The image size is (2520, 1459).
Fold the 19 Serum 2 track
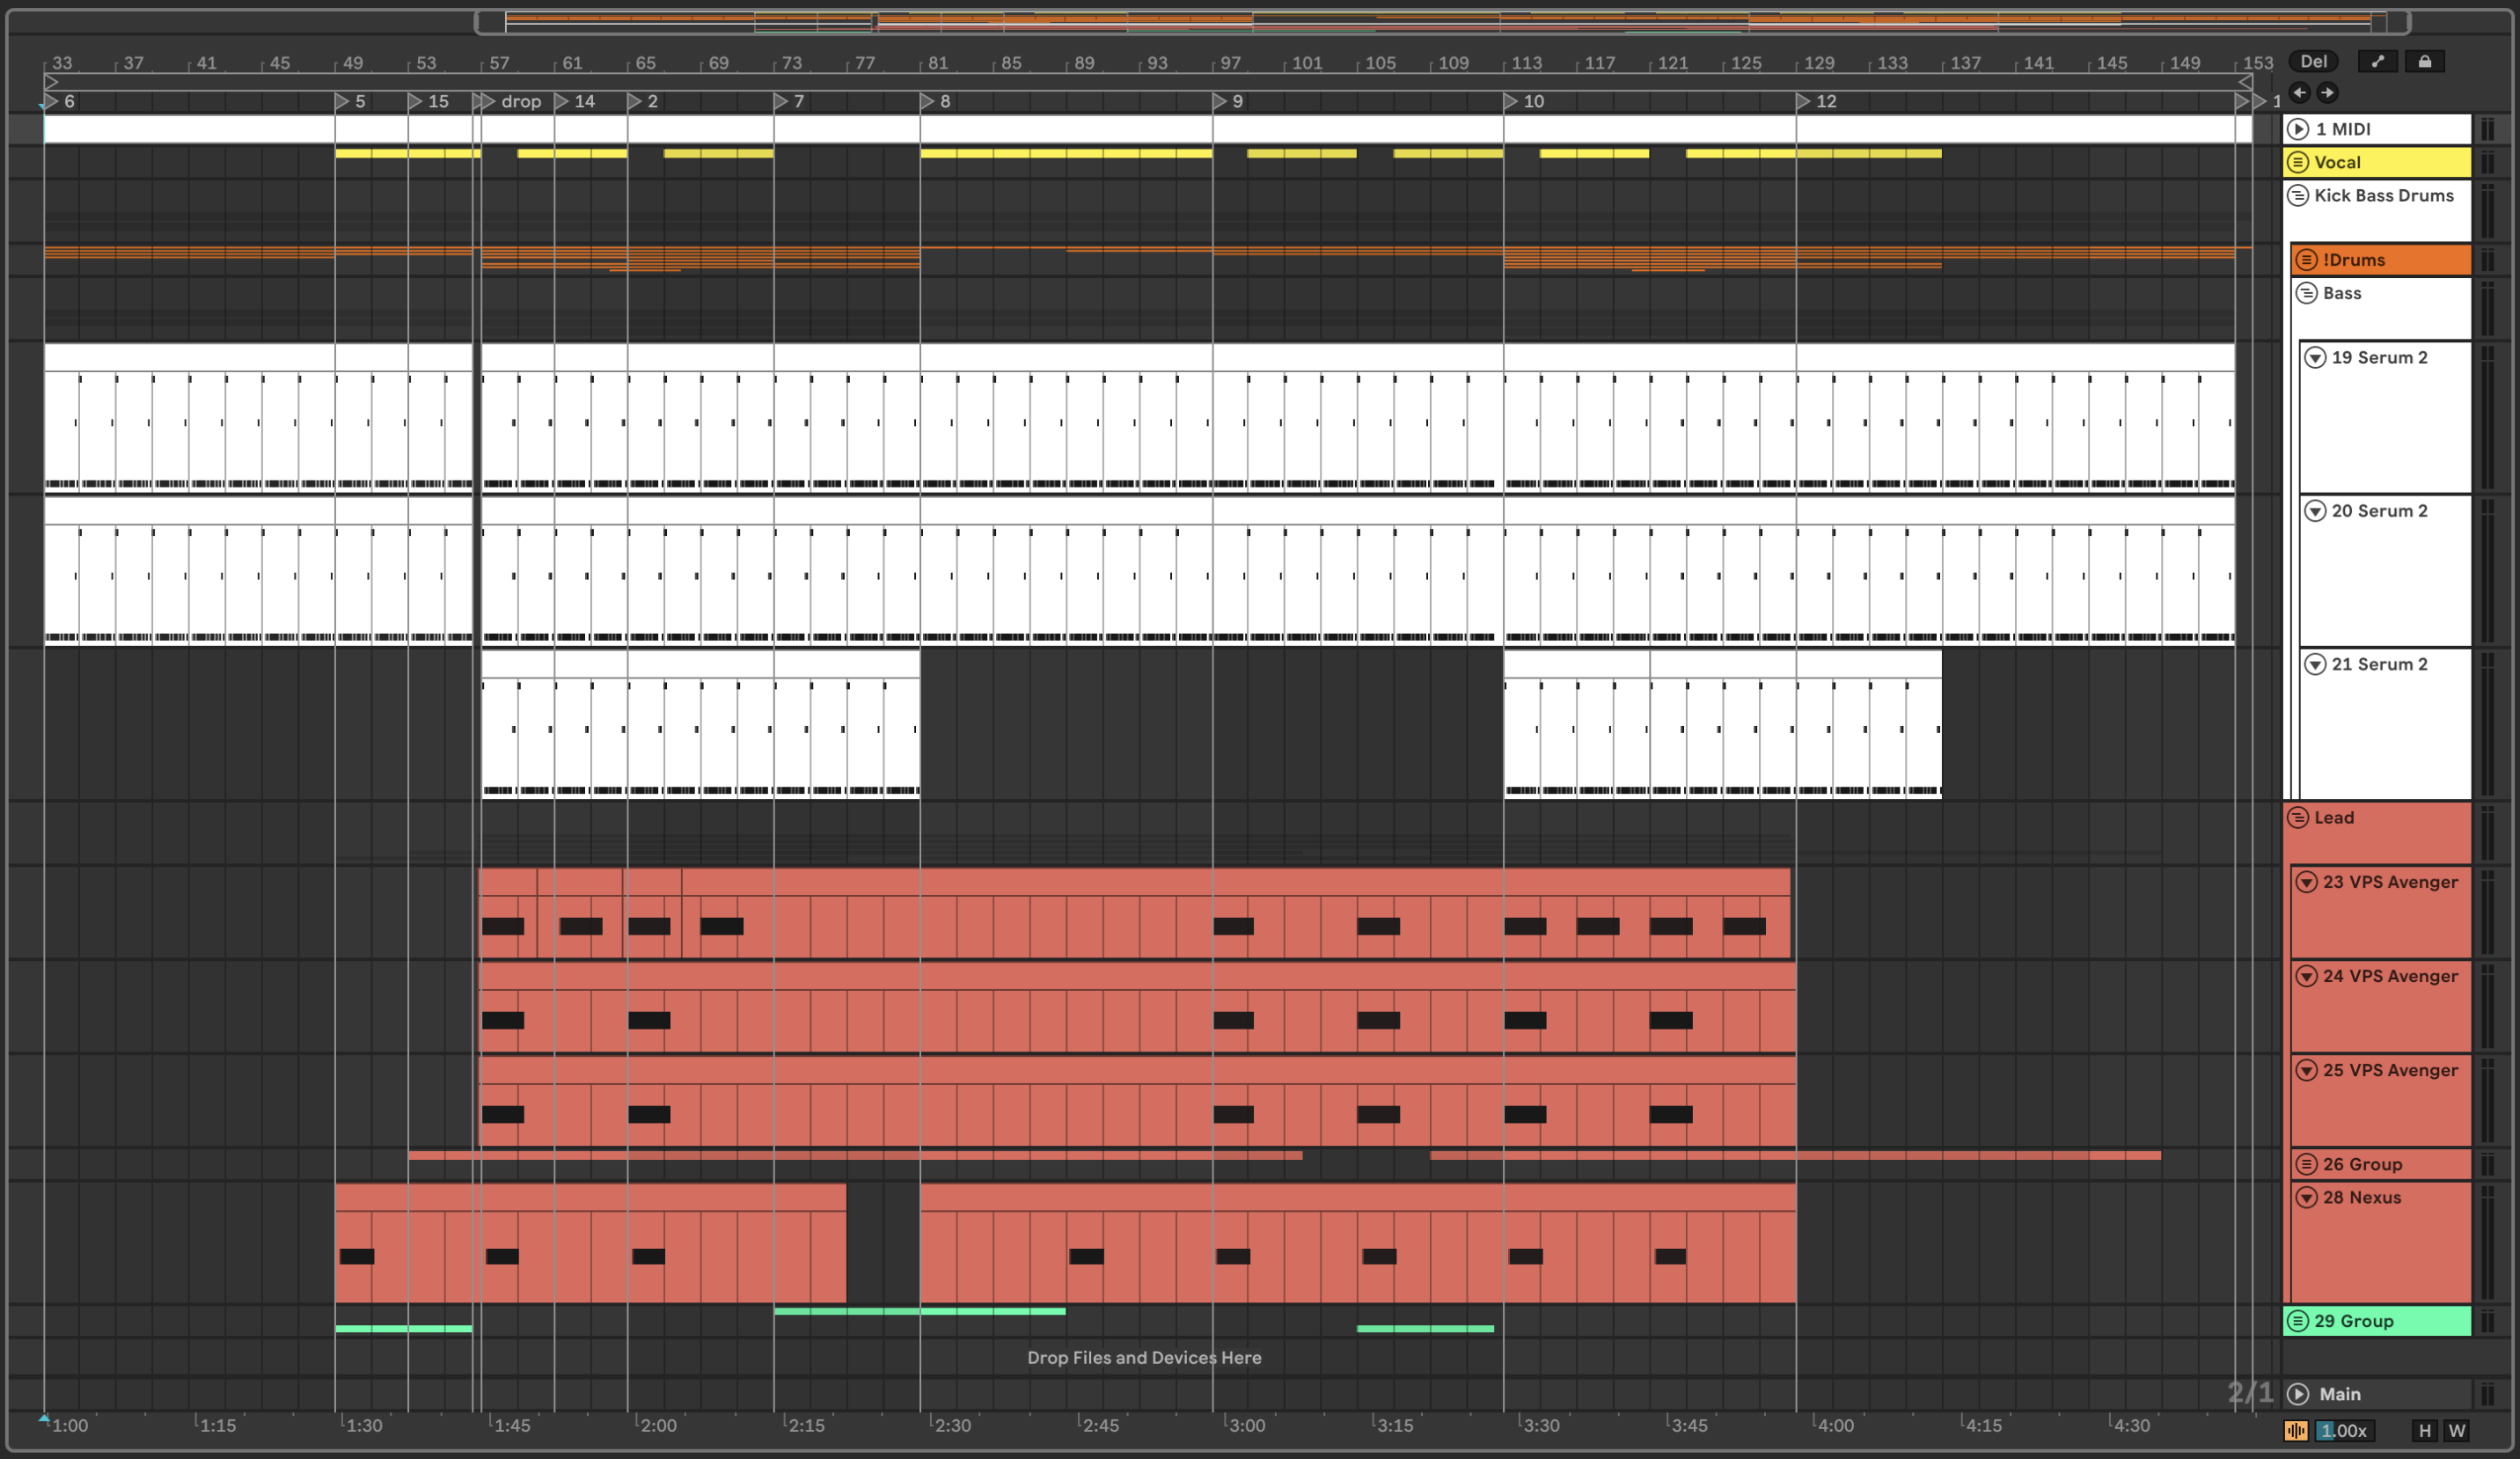tap(2315, 357)
